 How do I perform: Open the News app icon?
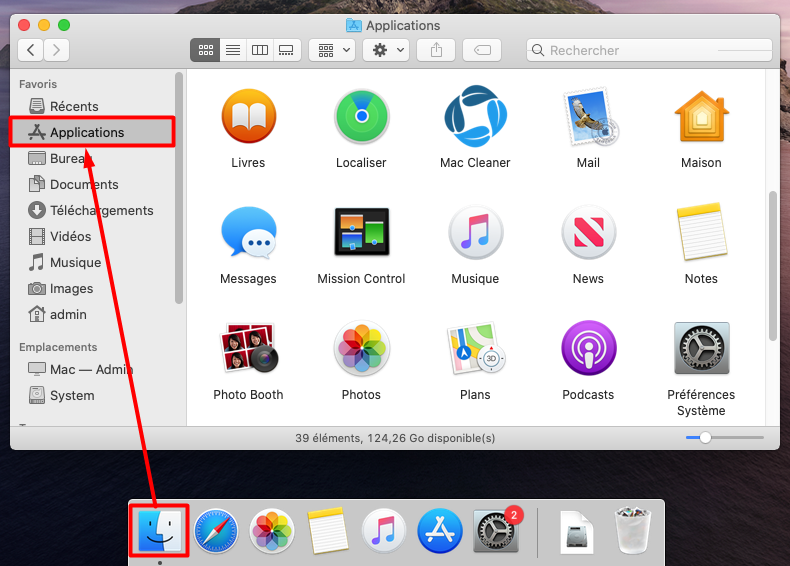588,232
